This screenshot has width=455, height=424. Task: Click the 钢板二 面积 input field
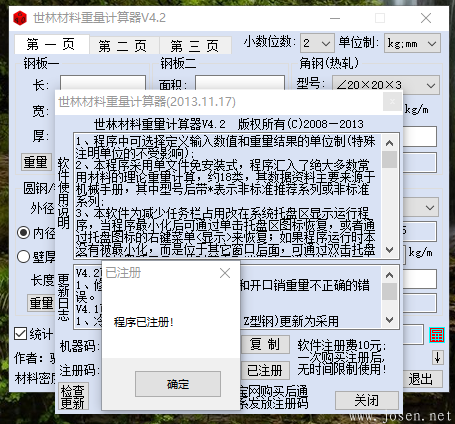pyautogui.click(x=240, y=83)
